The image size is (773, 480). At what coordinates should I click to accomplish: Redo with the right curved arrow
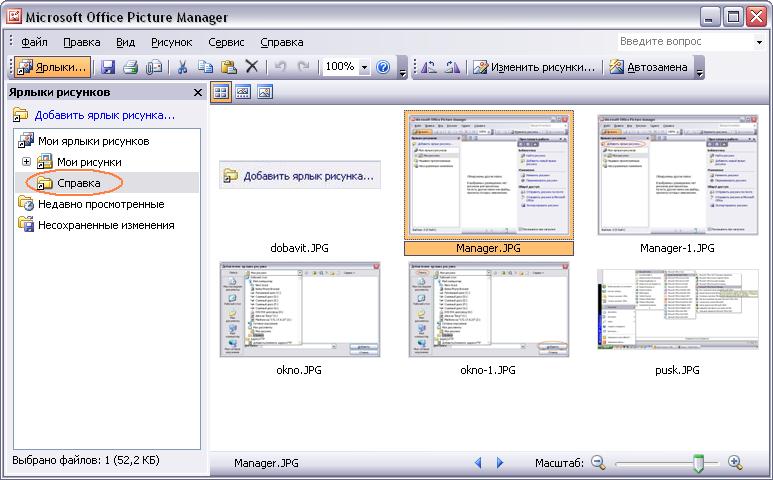tap(304, 67)
